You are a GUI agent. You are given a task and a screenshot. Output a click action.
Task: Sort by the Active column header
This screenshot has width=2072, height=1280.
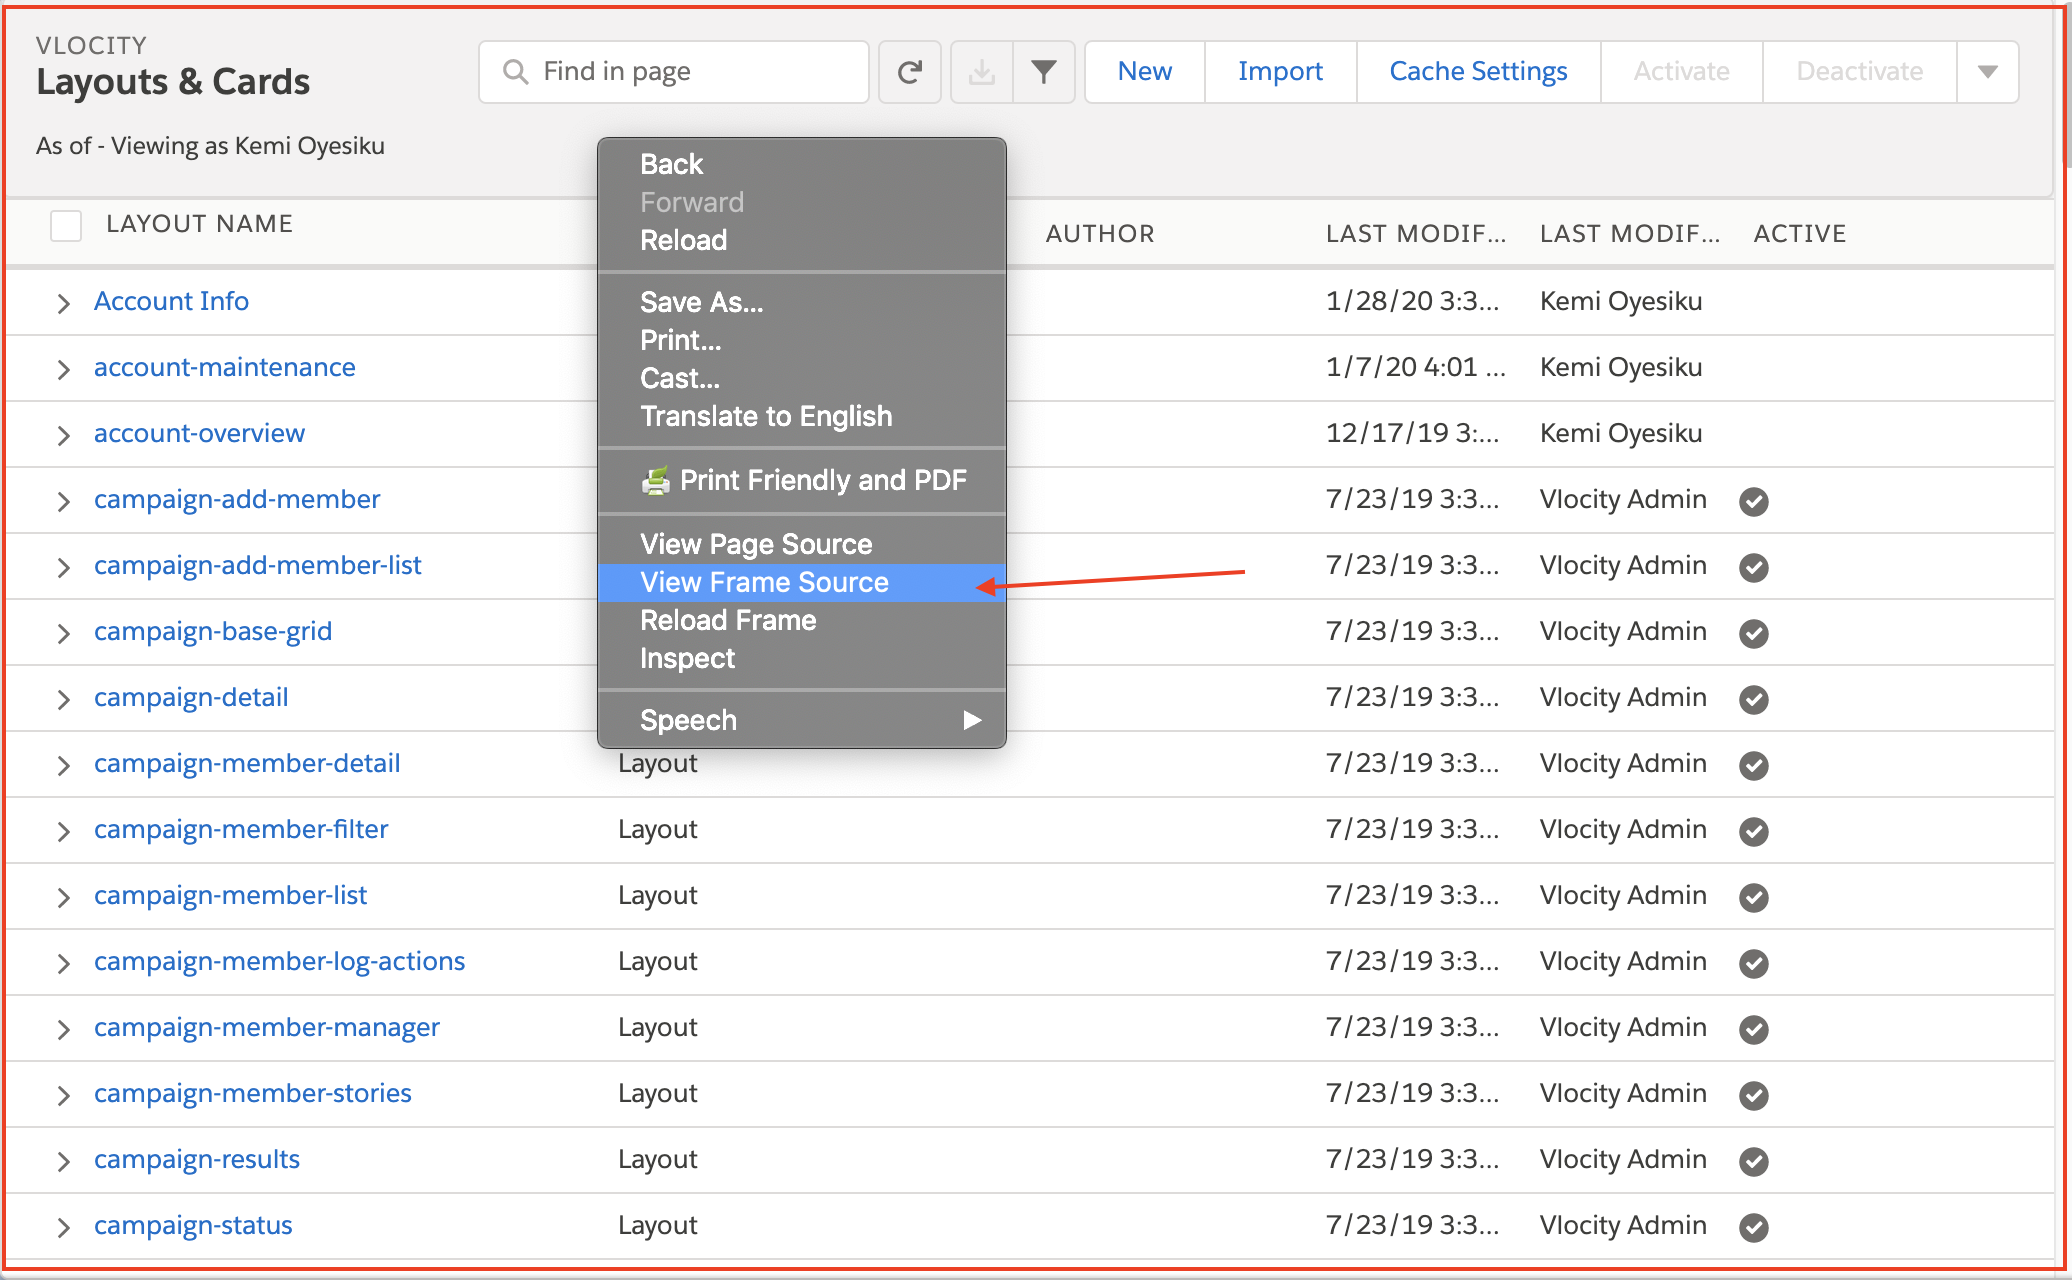point(1800,234)
